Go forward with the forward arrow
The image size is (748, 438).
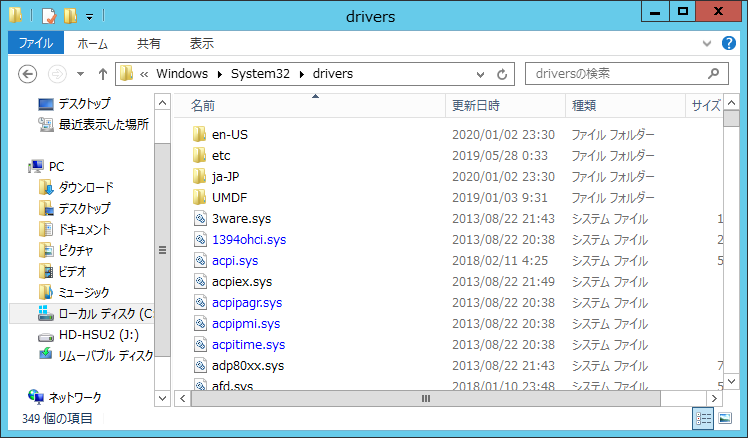pos(57,74)
